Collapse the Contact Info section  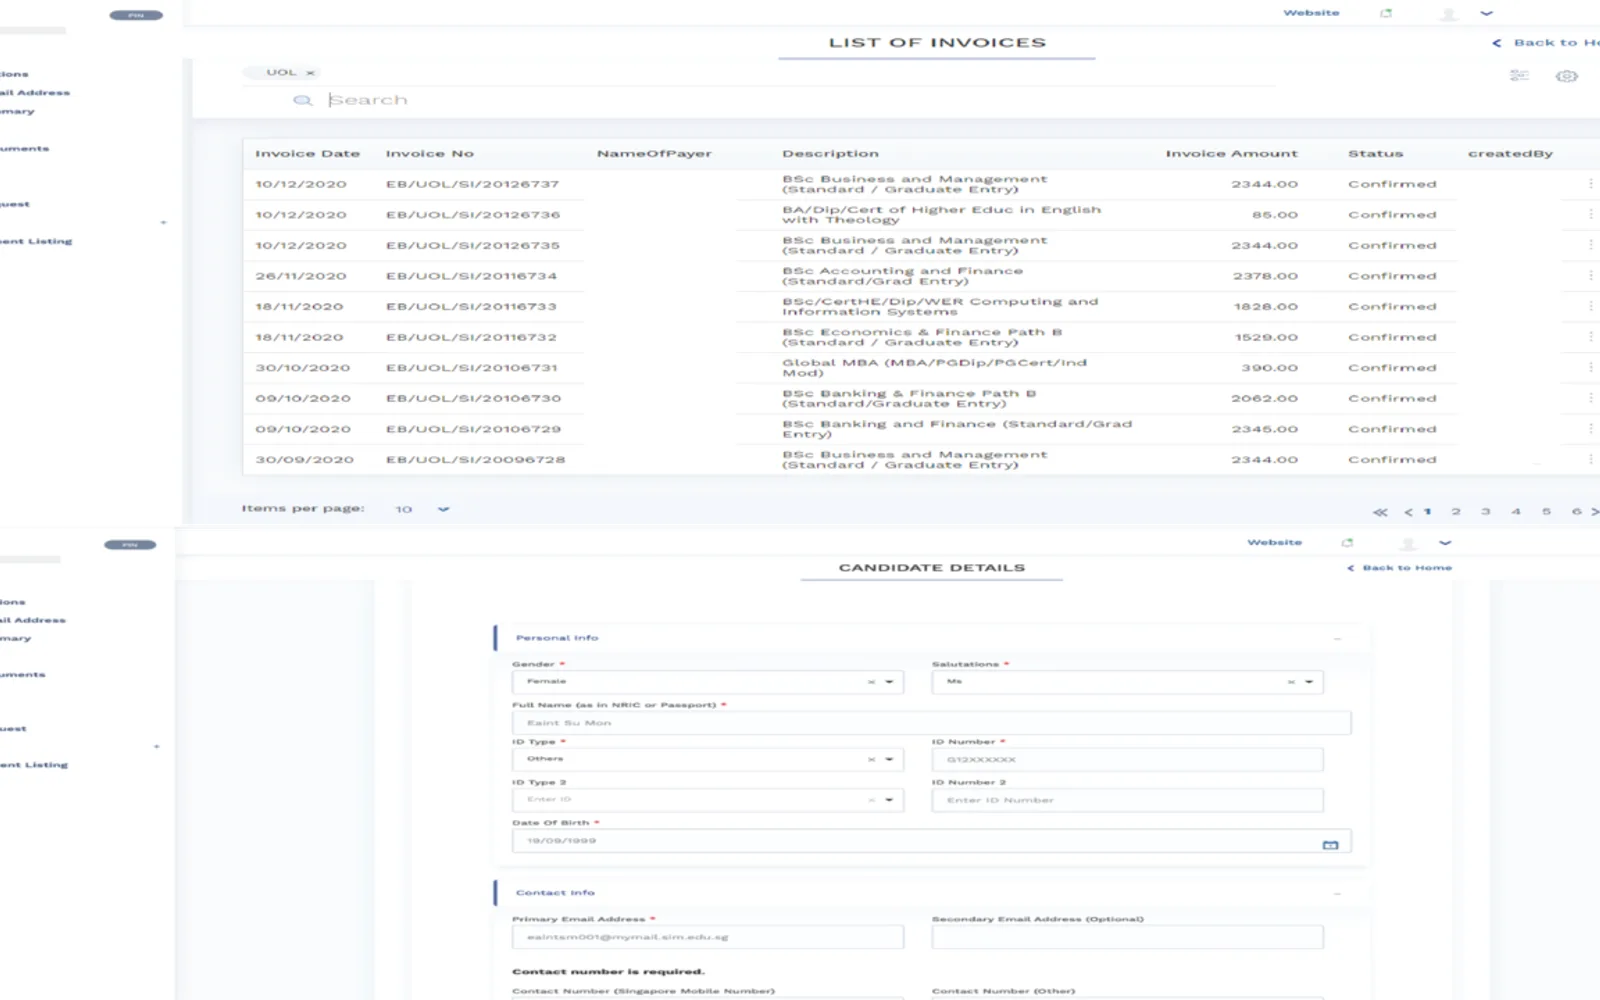pos(1337,893)
